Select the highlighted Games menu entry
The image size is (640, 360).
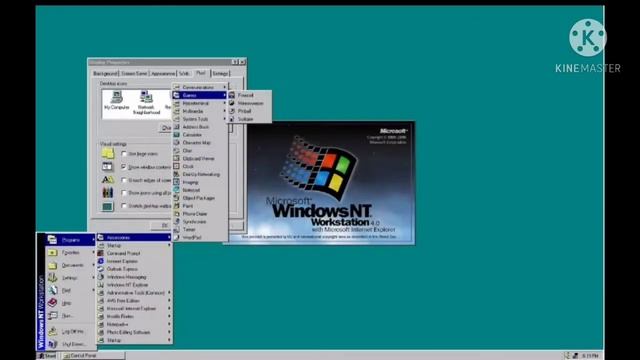pos(200,95)
